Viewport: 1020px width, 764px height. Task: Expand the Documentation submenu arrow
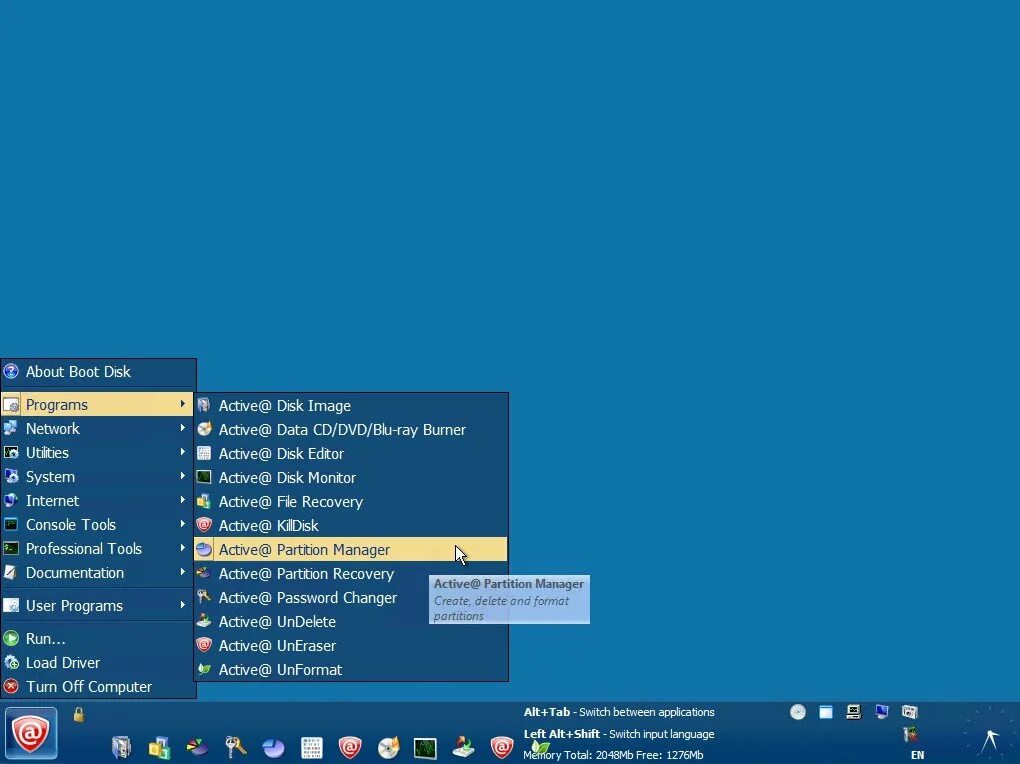[183, 573]
